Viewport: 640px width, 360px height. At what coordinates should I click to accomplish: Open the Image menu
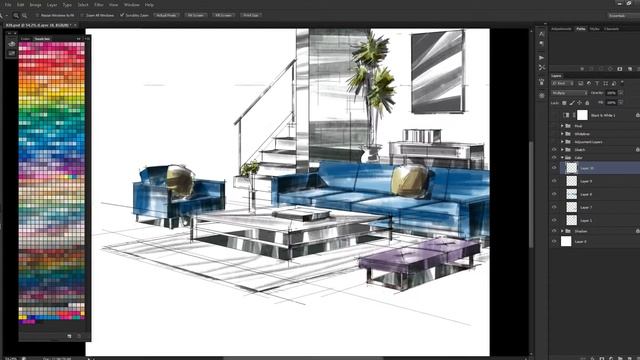tap(36, 5)
